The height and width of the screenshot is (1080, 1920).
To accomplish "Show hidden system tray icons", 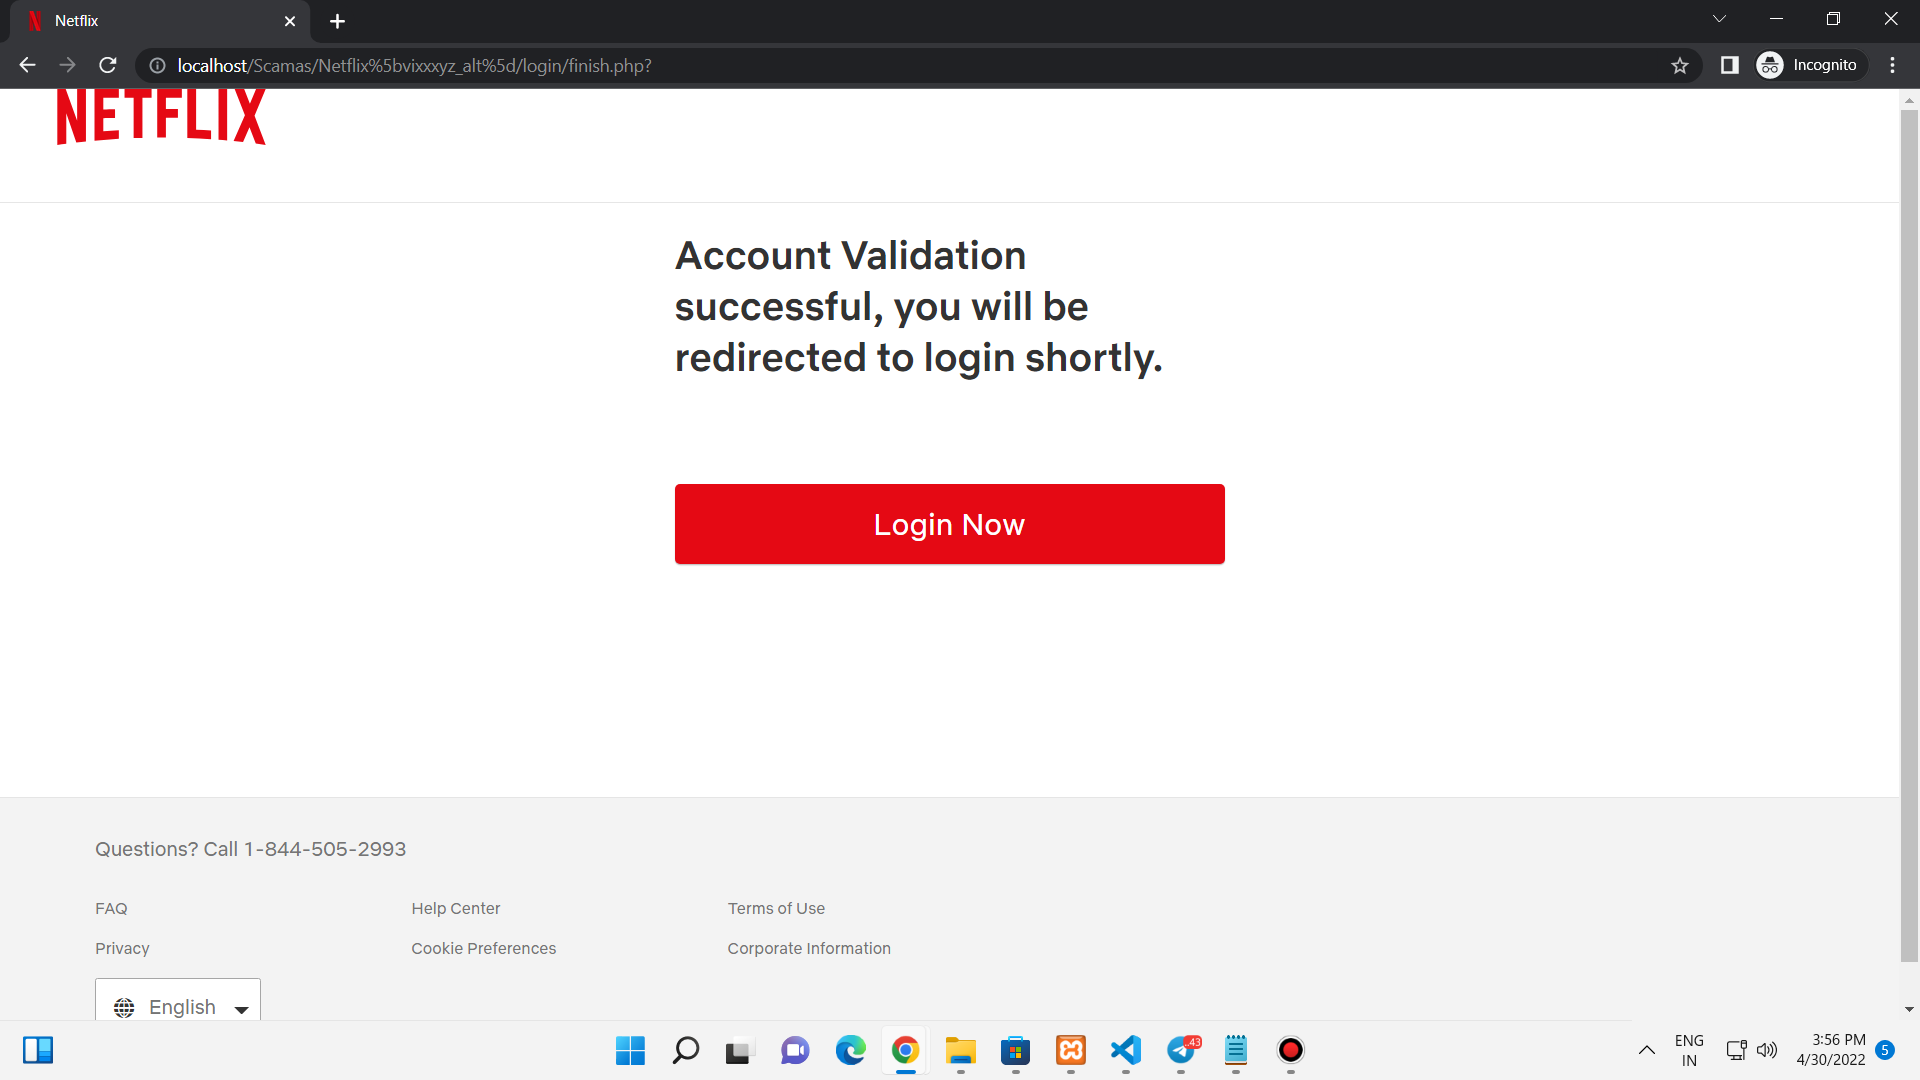I will click(x=1646, y=1050).
